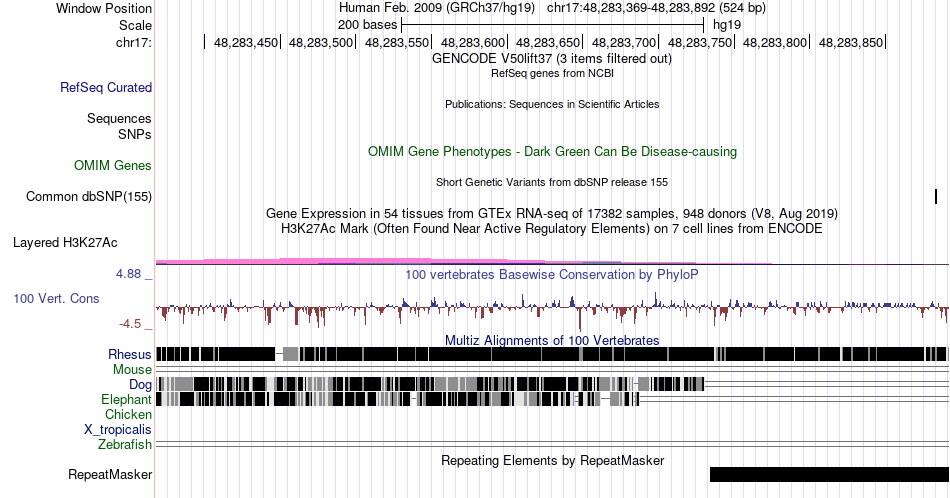
Task: Select the Mouse alignment row label
Action: coord(132,370)
